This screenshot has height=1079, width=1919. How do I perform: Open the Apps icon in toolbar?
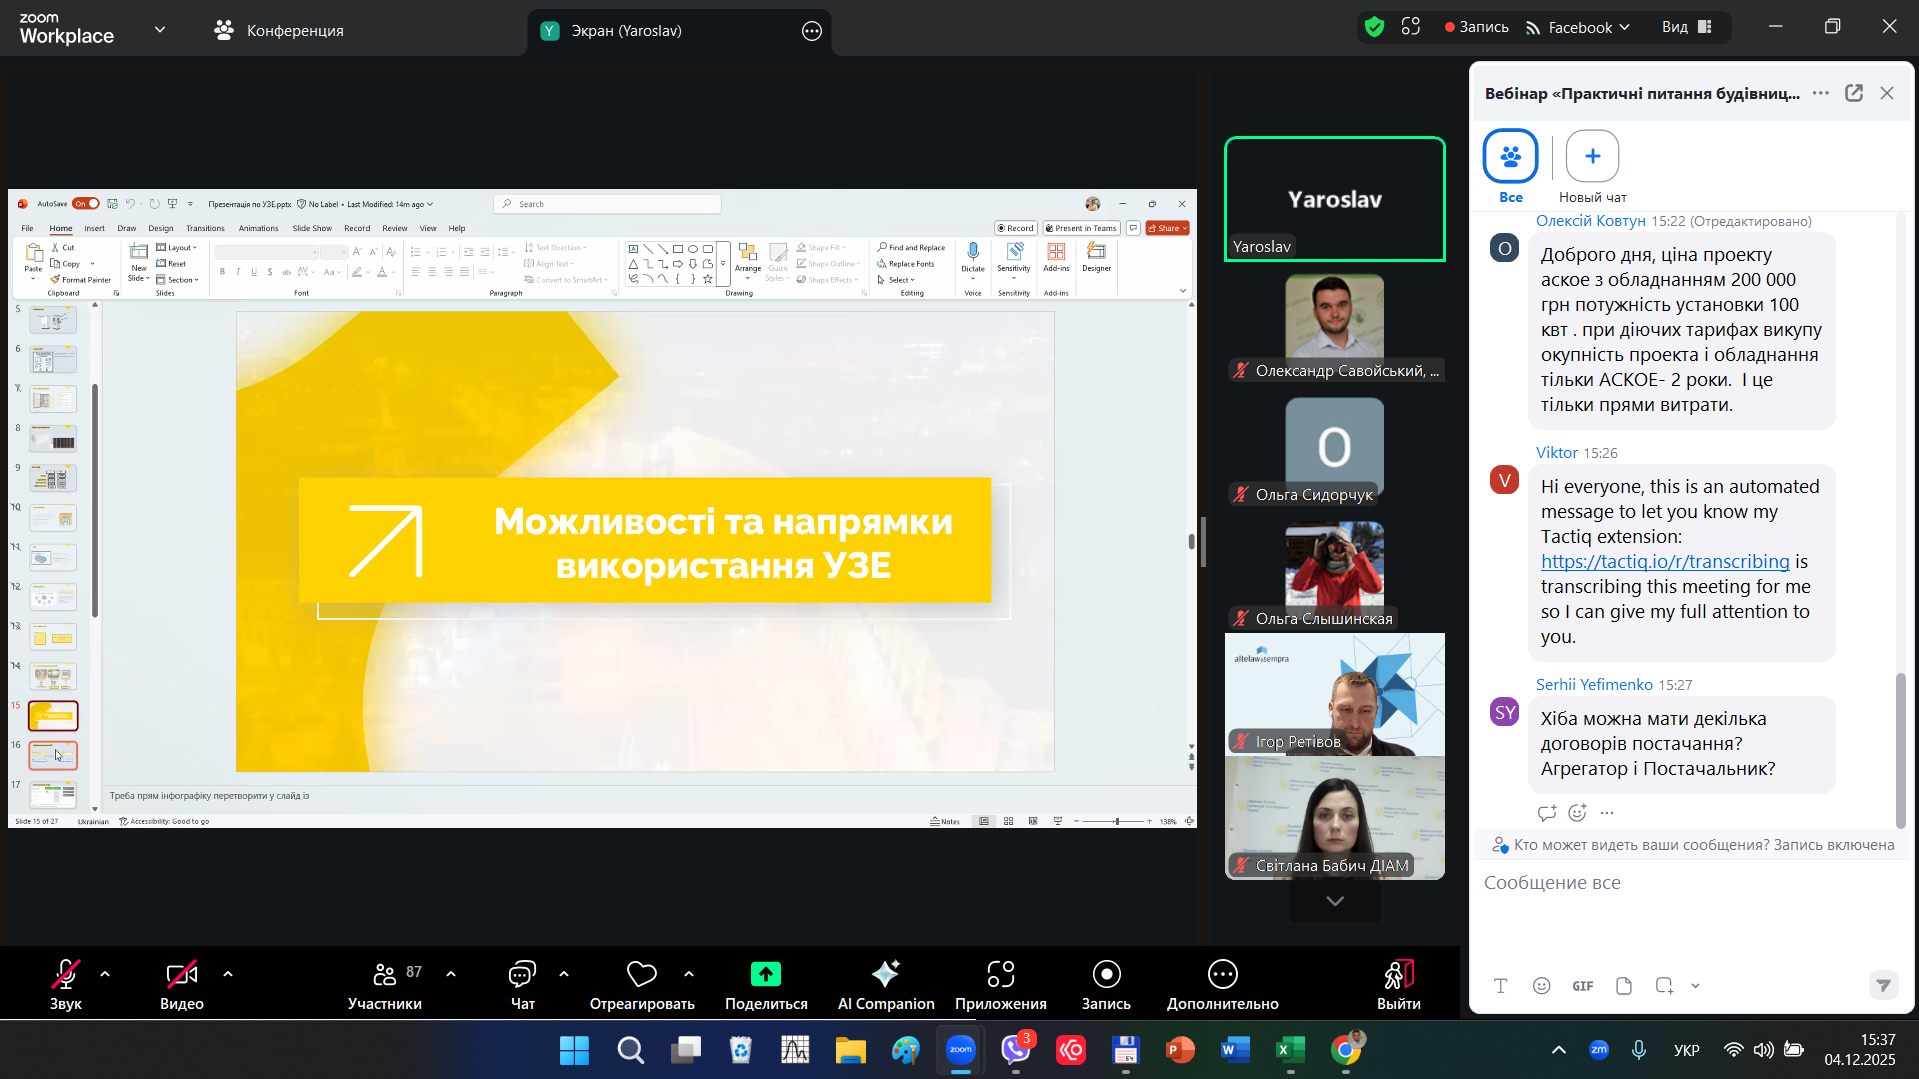tap(1000, 974)
